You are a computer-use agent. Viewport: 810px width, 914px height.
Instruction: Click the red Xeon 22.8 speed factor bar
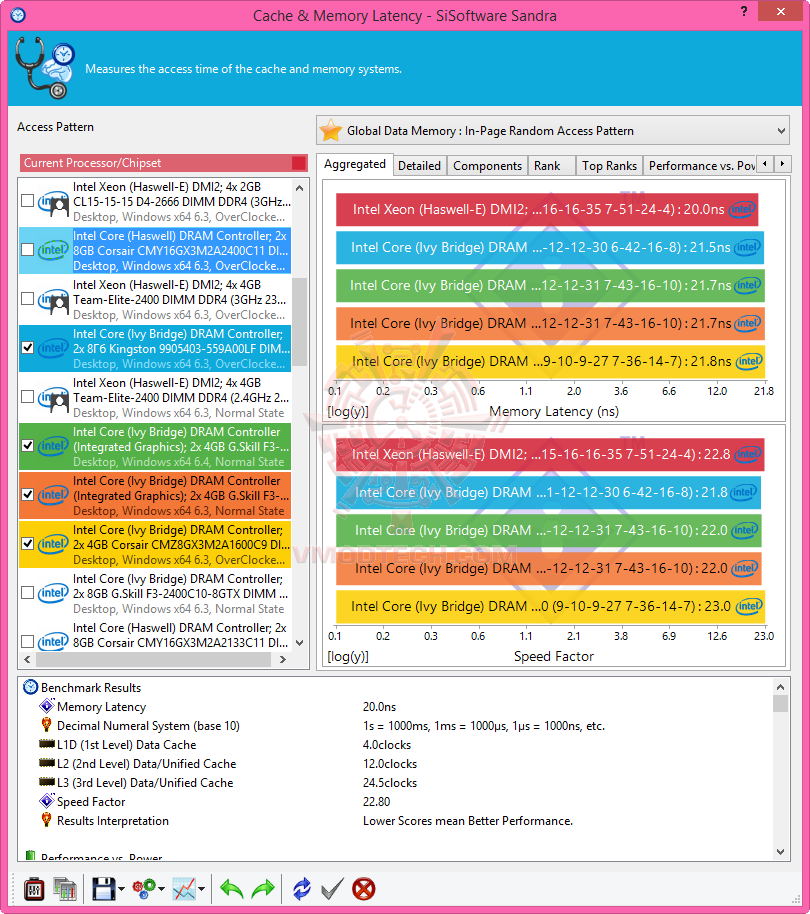pos(550,454)
